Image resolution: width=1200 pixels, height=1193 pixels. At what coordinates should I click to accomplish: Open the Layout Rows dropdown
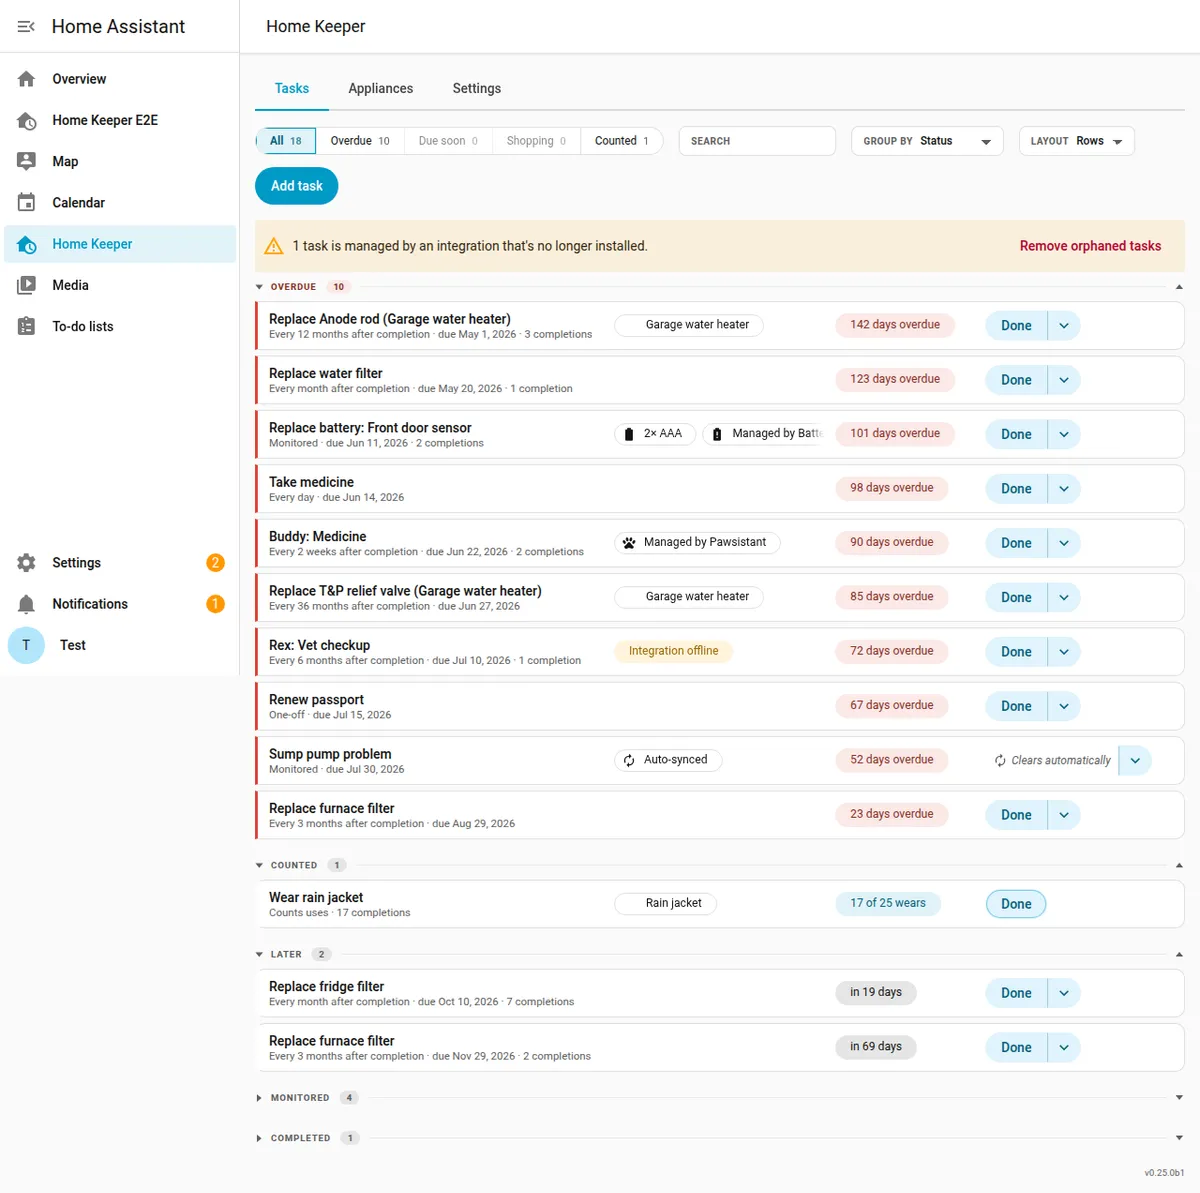[x=1076, y=141]
